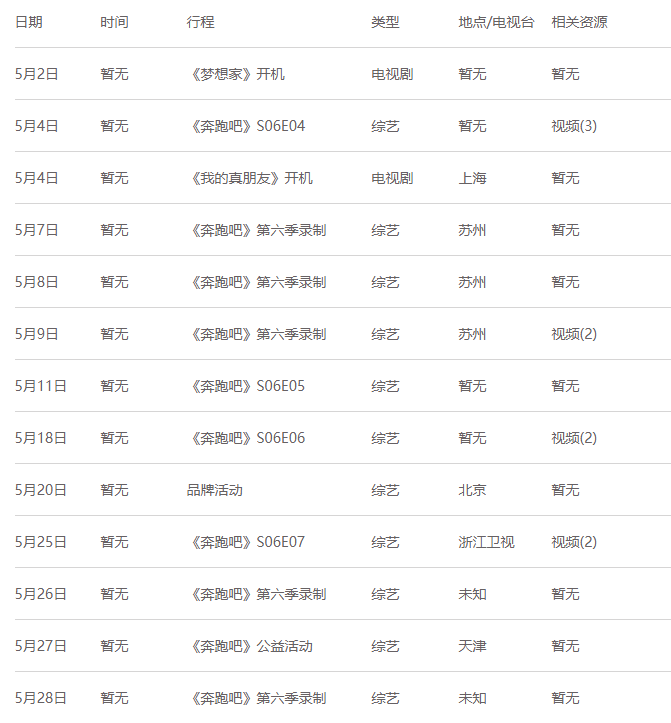Click the 天津 location cell
Screen dimensions: 671x723
tap(472, 646)
